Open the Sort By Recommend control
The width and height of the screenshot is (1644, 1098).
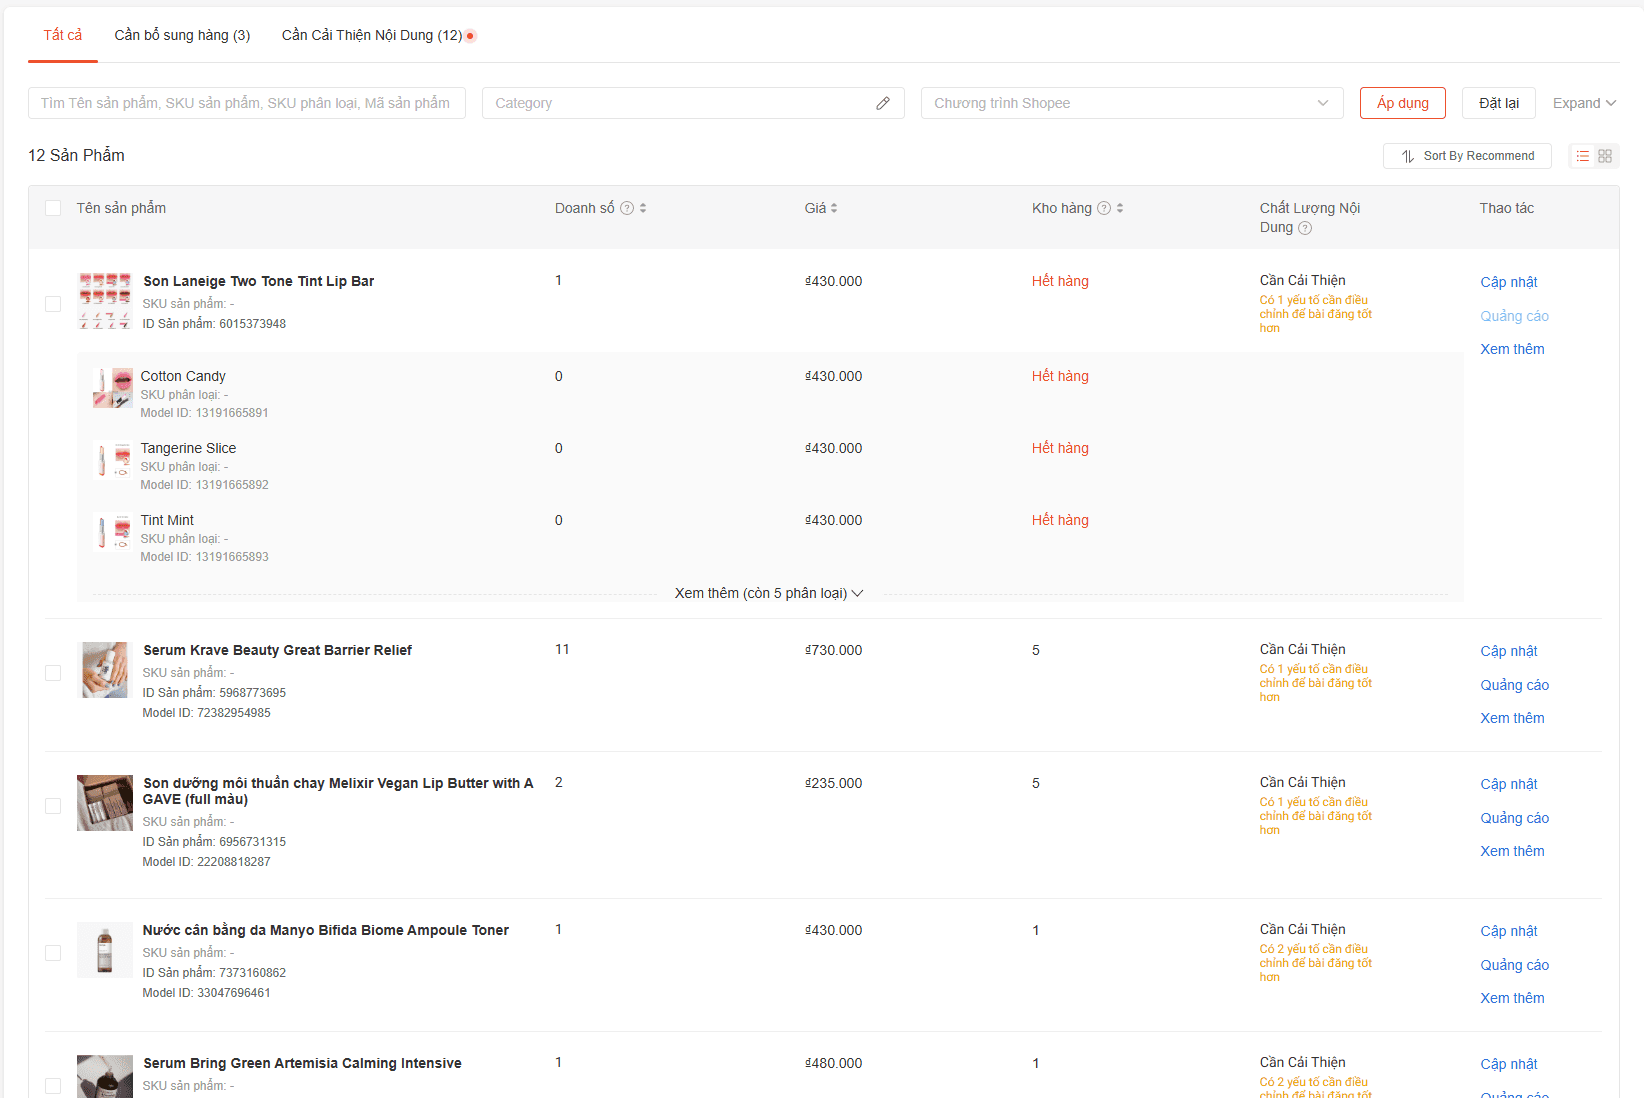(x=1467, y=156)
